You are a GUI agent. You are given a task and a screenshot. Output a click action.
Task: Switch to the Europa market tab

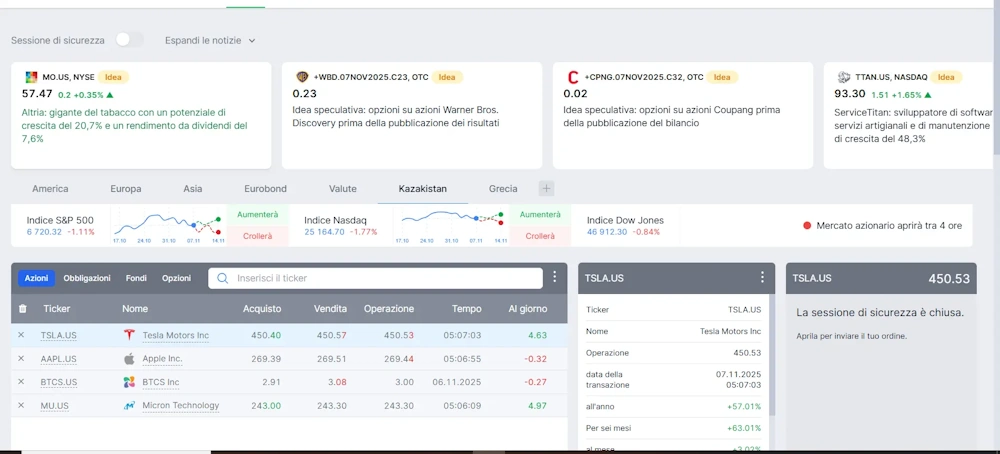(x=126, y=188)
